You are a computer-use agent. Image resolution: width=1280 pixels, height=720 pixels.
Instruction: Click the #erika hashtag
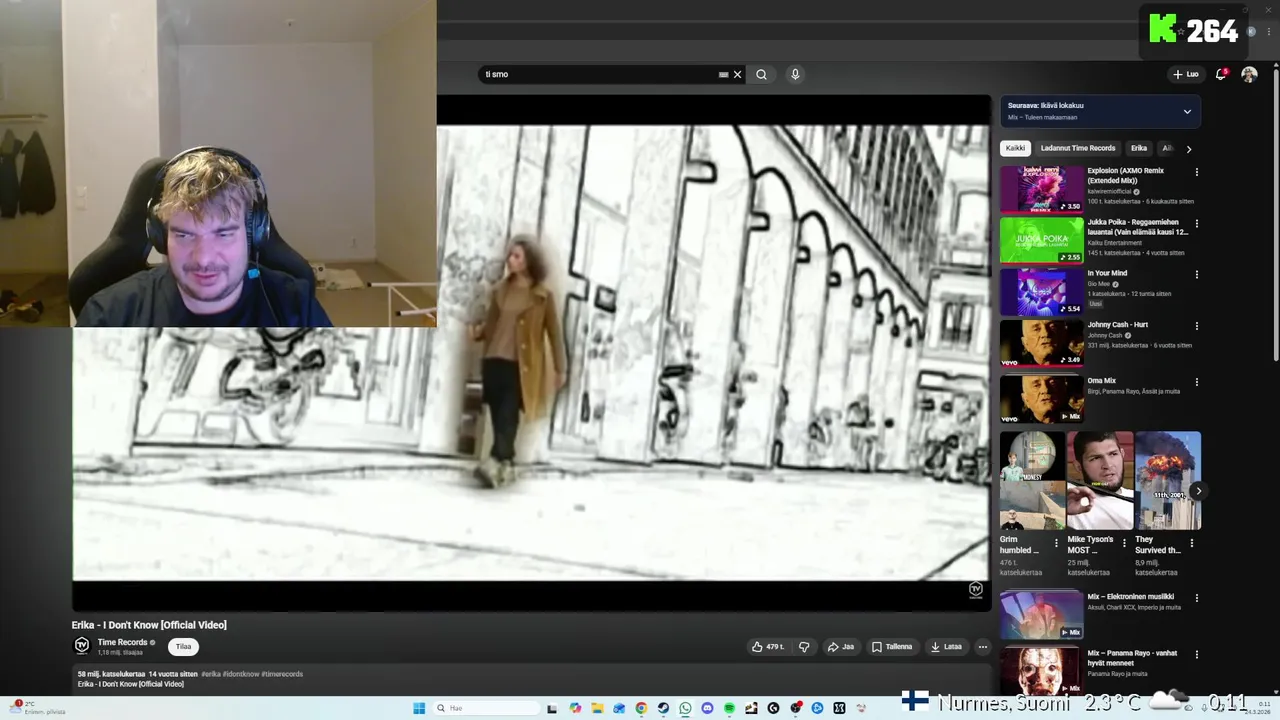pyautogui.click(x=211, y=674)
